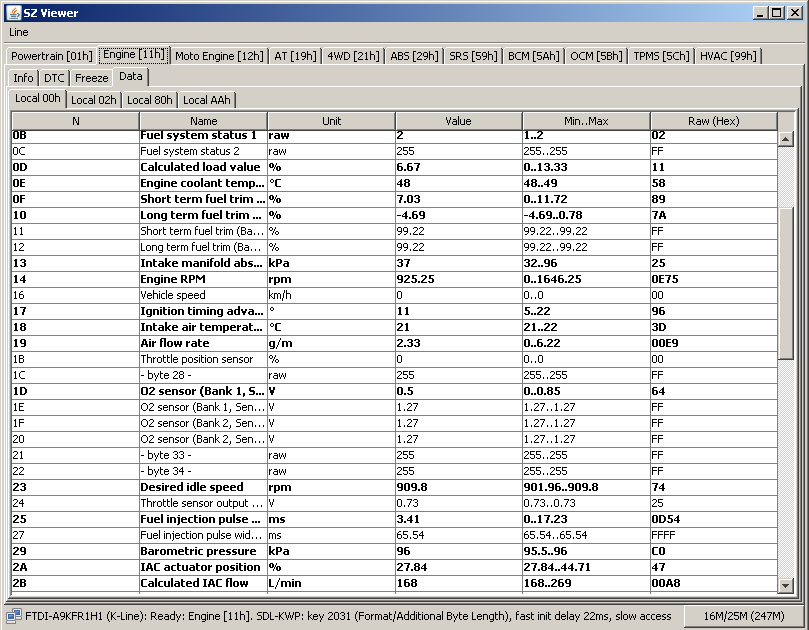
Task: Open the 4WD [21h] tab
Action: click(x=353, y=56)
